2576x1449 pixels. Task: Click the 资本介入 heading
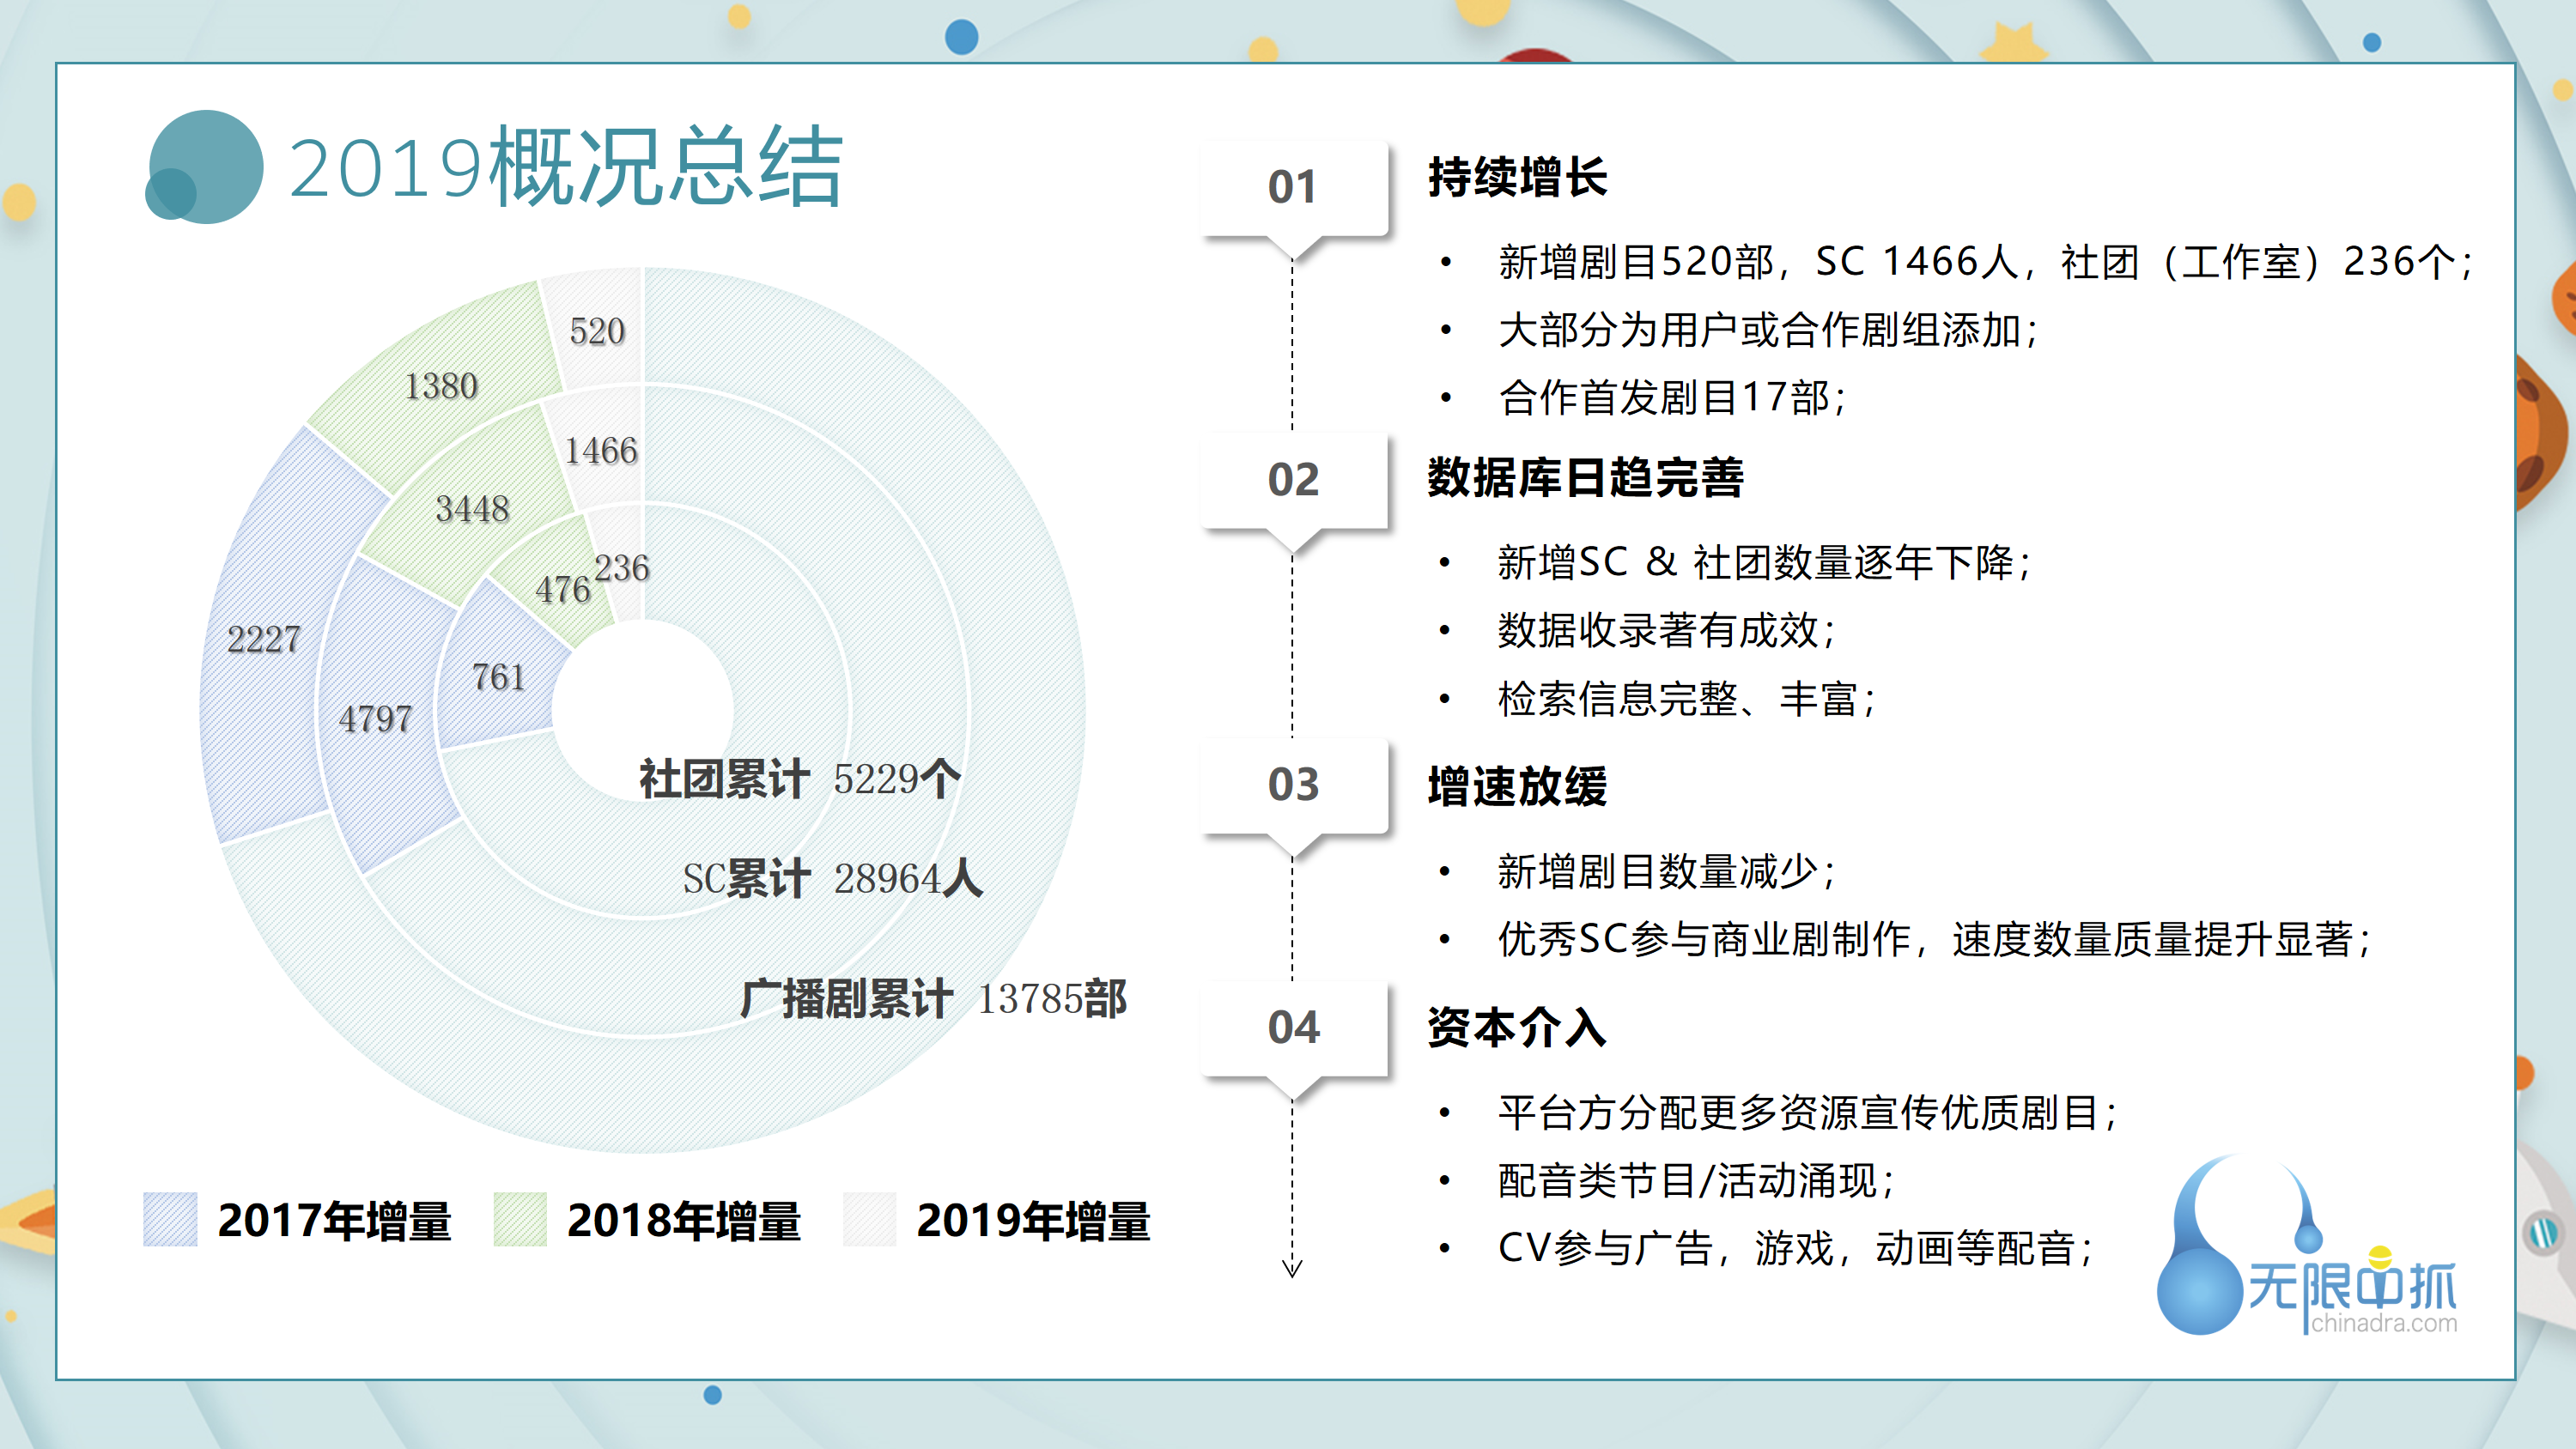(1517, 1027)
